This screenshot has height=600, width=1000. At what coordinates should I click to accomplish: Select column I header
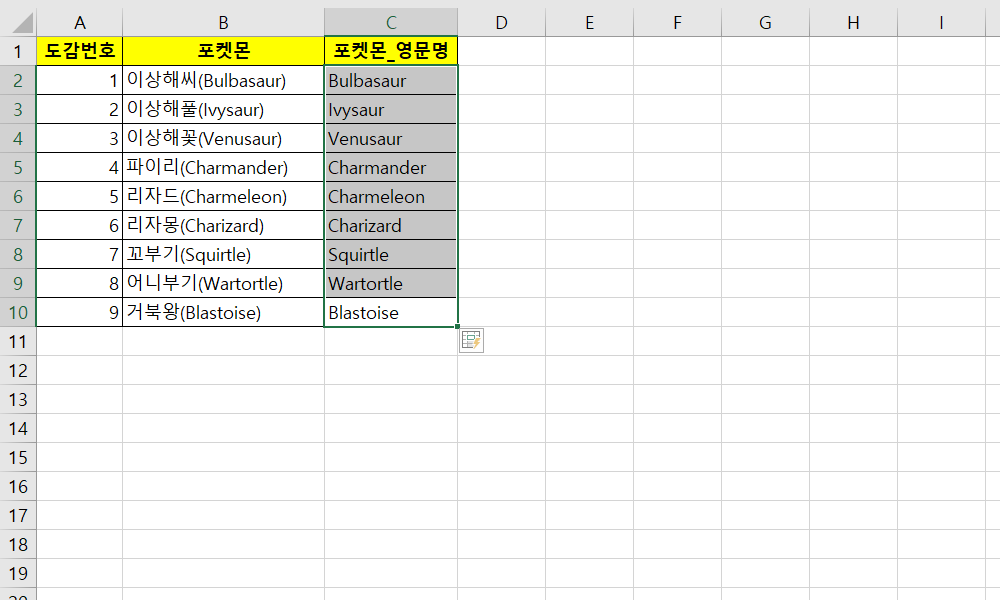pyautogui.click(x=941, y=23)
